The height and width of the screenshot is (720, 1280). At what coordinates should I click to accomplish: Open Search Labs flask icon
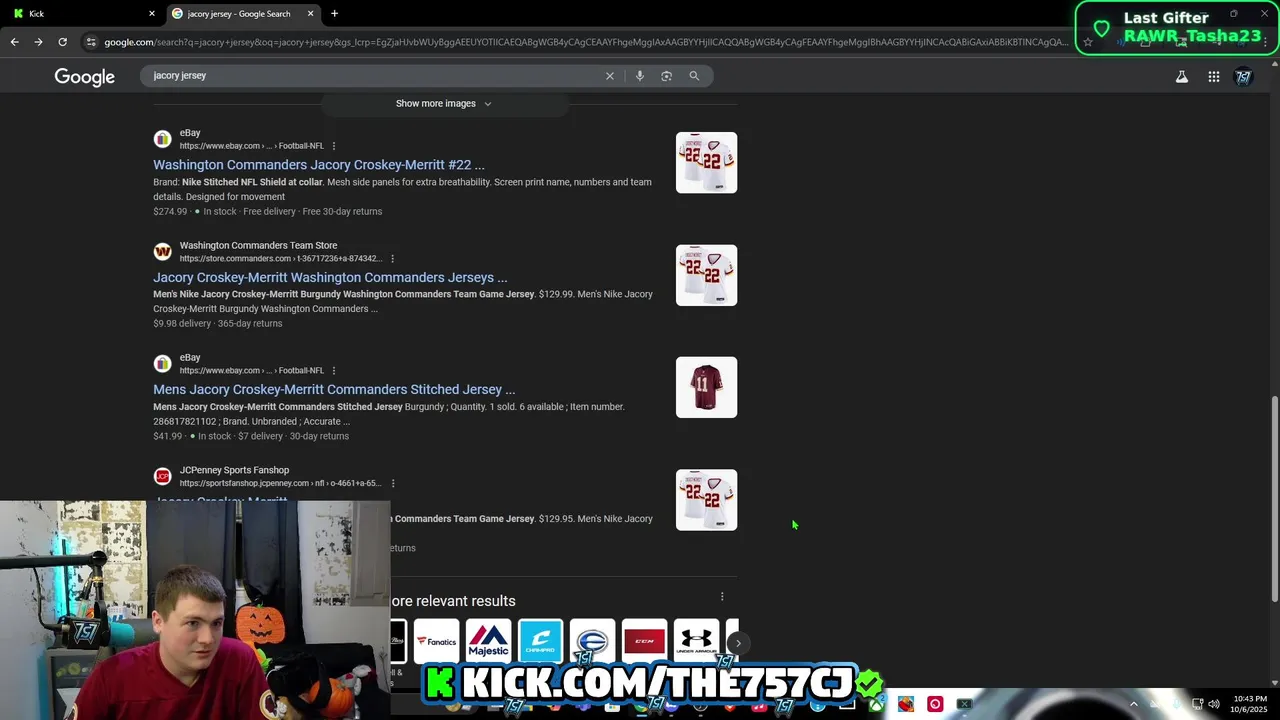(1182, 77)
